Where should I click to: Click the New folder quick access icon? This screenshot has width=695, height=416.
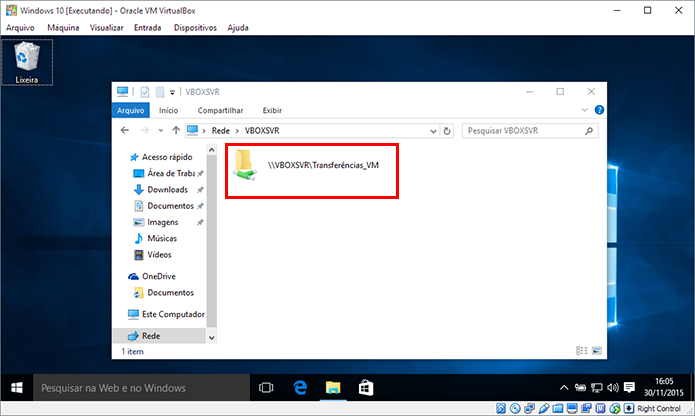[x=160, y=92]
